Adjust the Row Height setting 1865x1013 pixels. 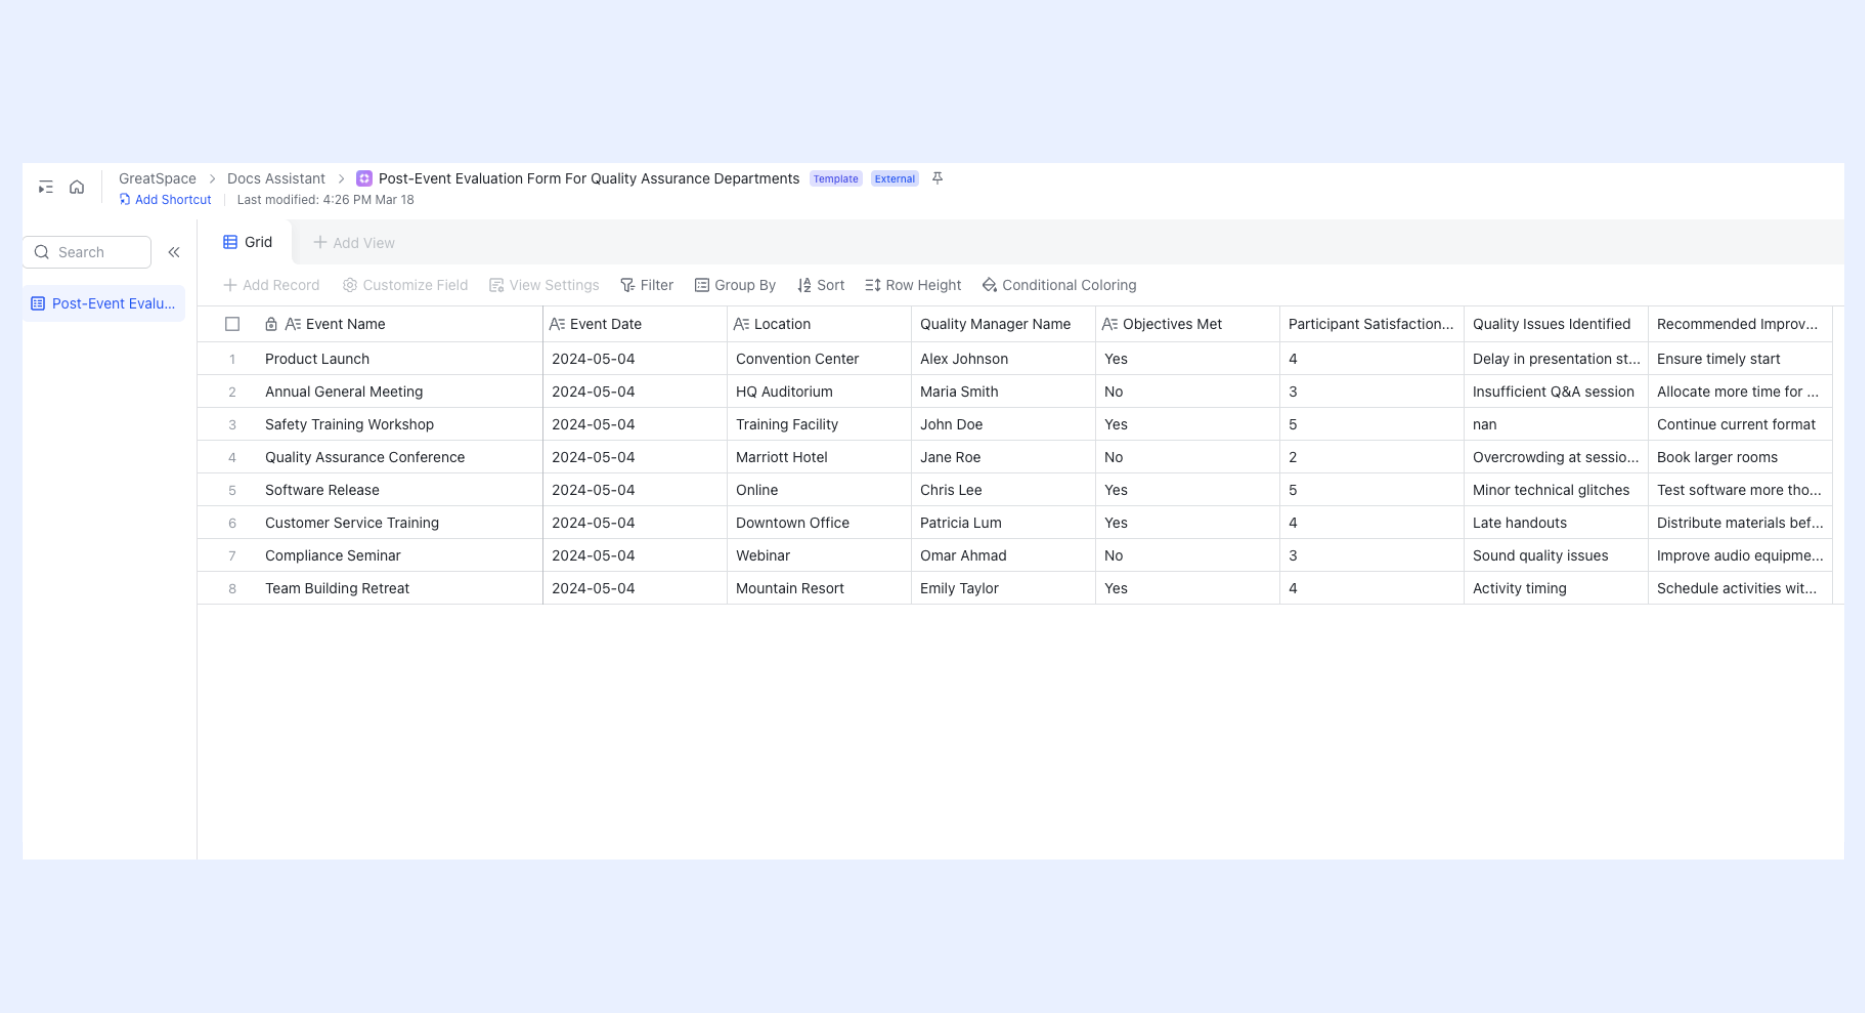point(913,285)
